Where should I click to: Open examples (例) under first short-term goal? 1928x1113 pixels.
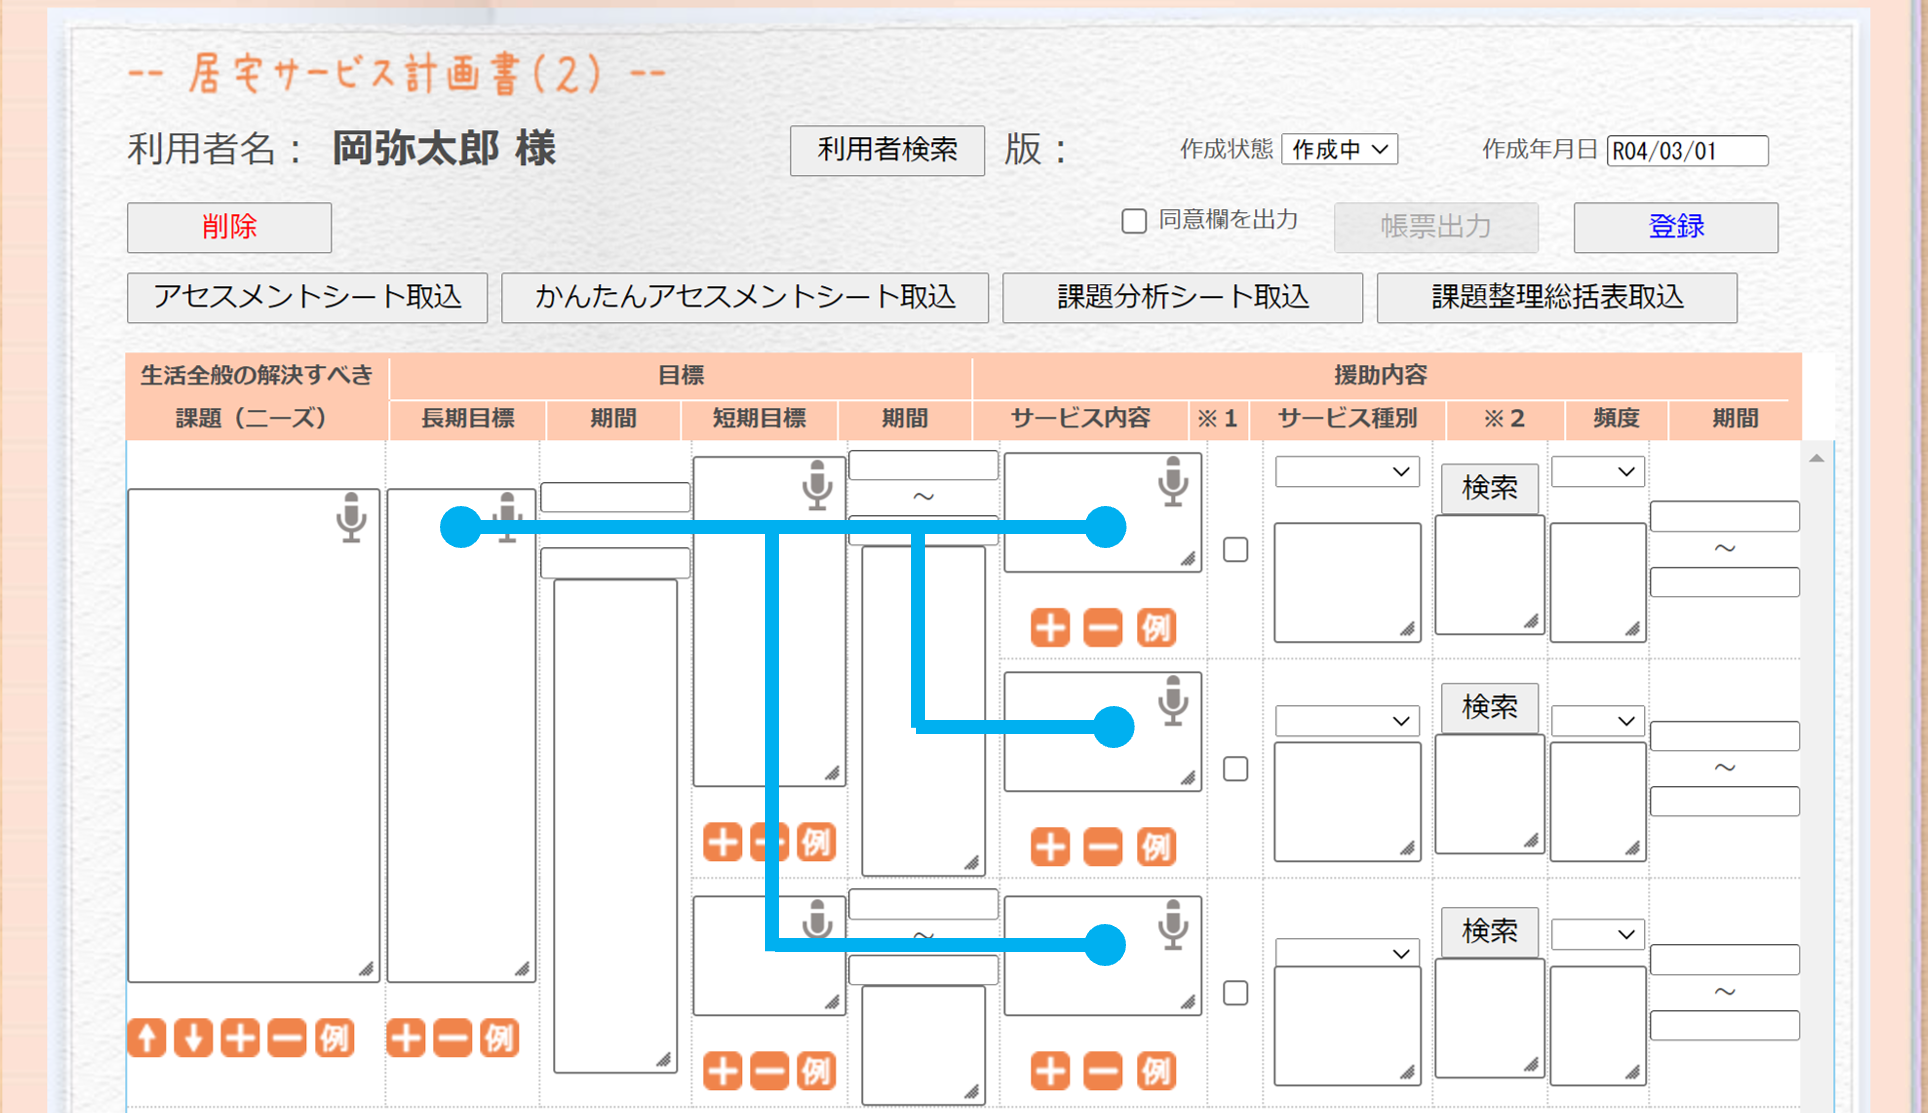(816, 842)
